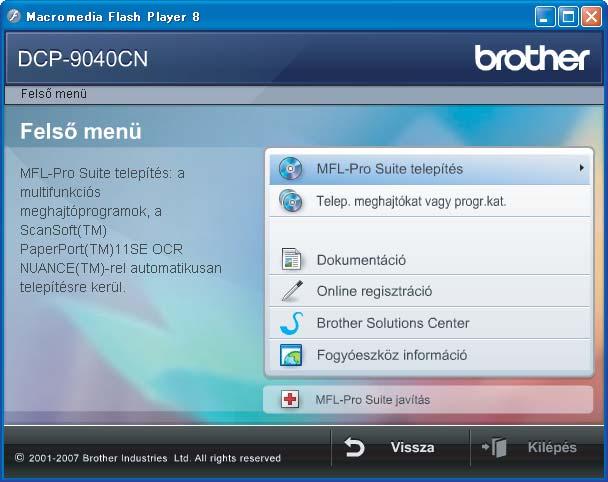Viewport: 608px width, 482px height.
Task: Click the brother logo in the header
Action: click(532, 58)
